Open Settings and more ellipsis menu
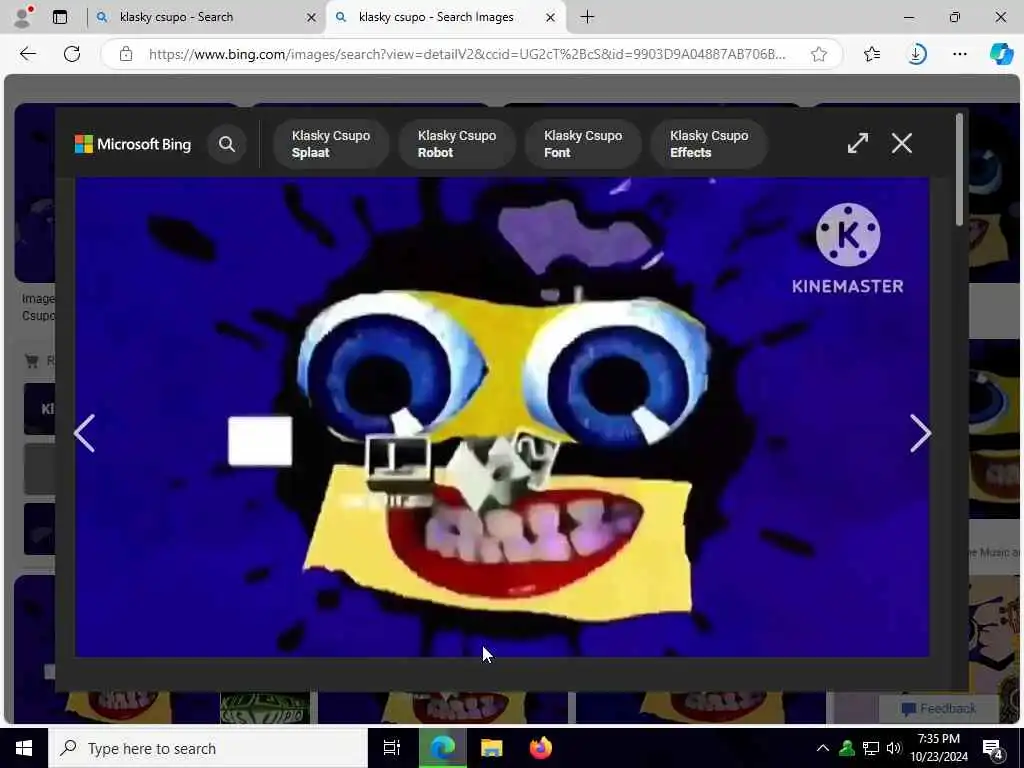This screenshot has height=768, width=1024. pos(959,54)
